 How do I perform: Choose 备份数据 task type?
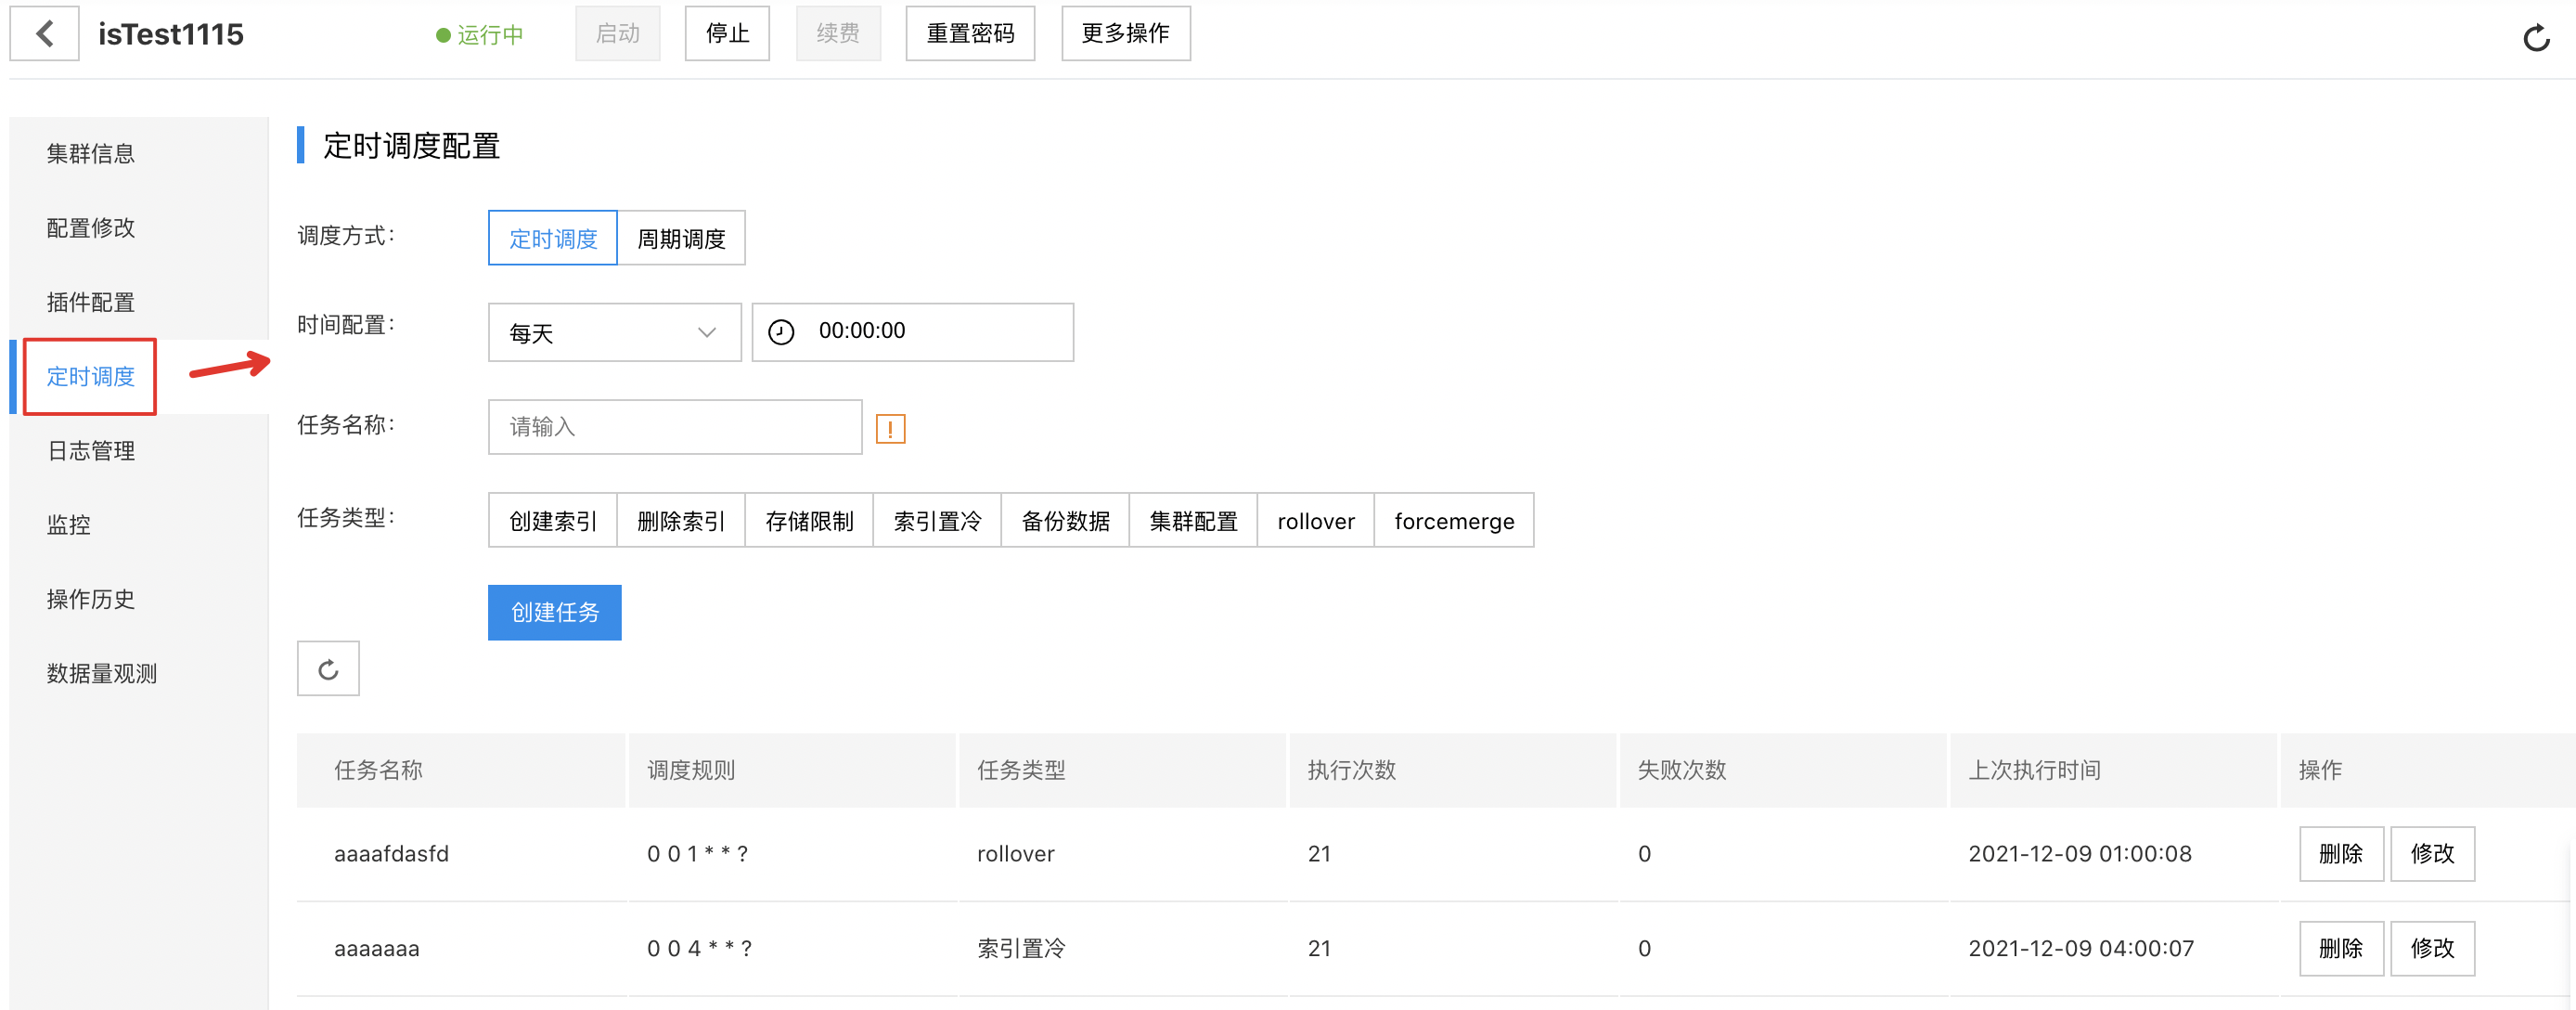pyautogui.click(x=1065, y=520)
